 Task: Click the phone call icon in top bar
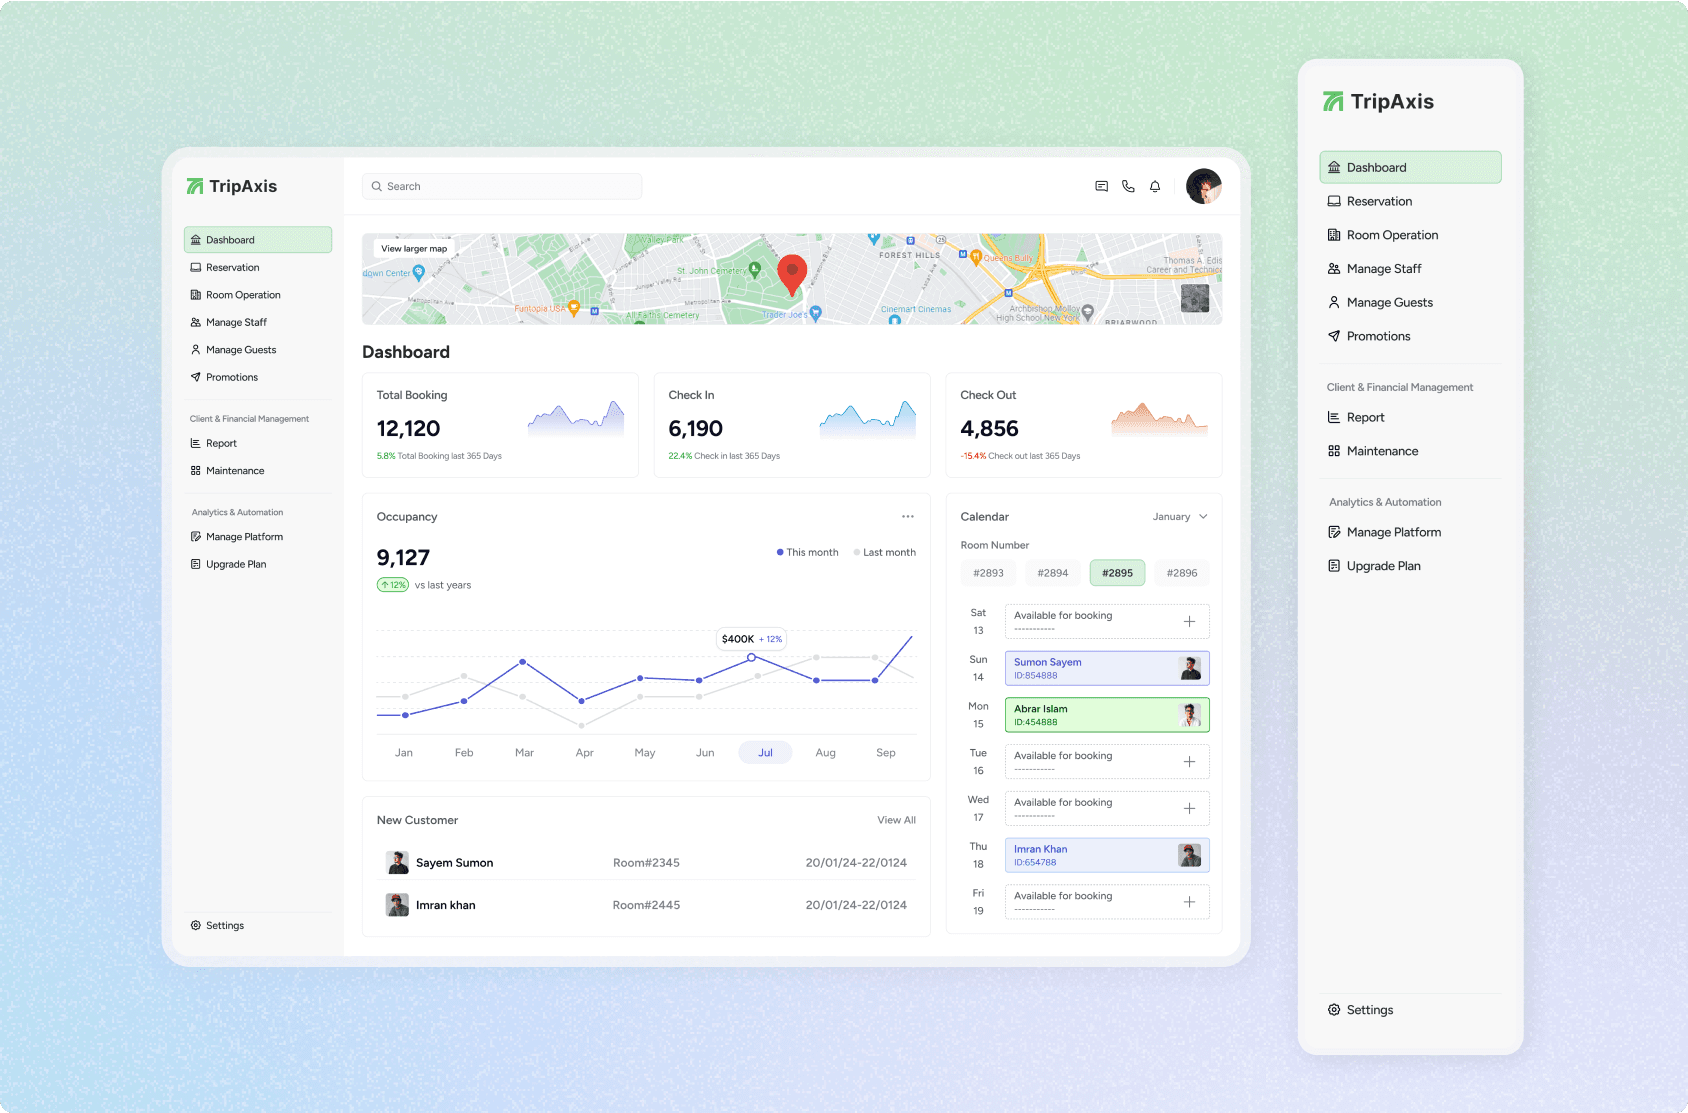(1128, 186)
